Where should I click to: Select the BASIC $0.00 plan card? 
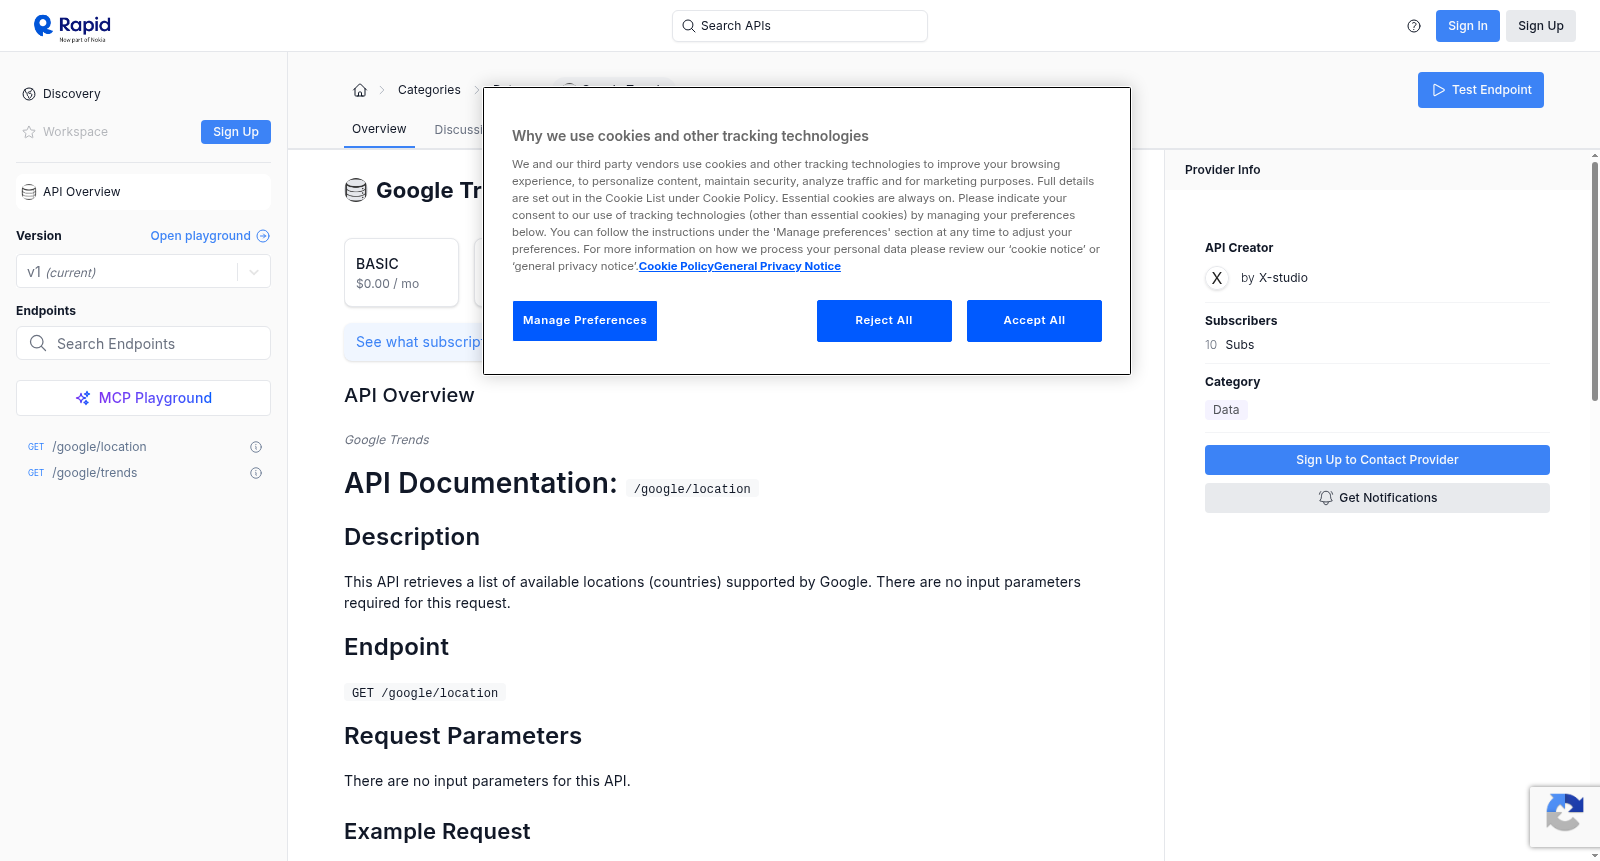pos(401,272)
